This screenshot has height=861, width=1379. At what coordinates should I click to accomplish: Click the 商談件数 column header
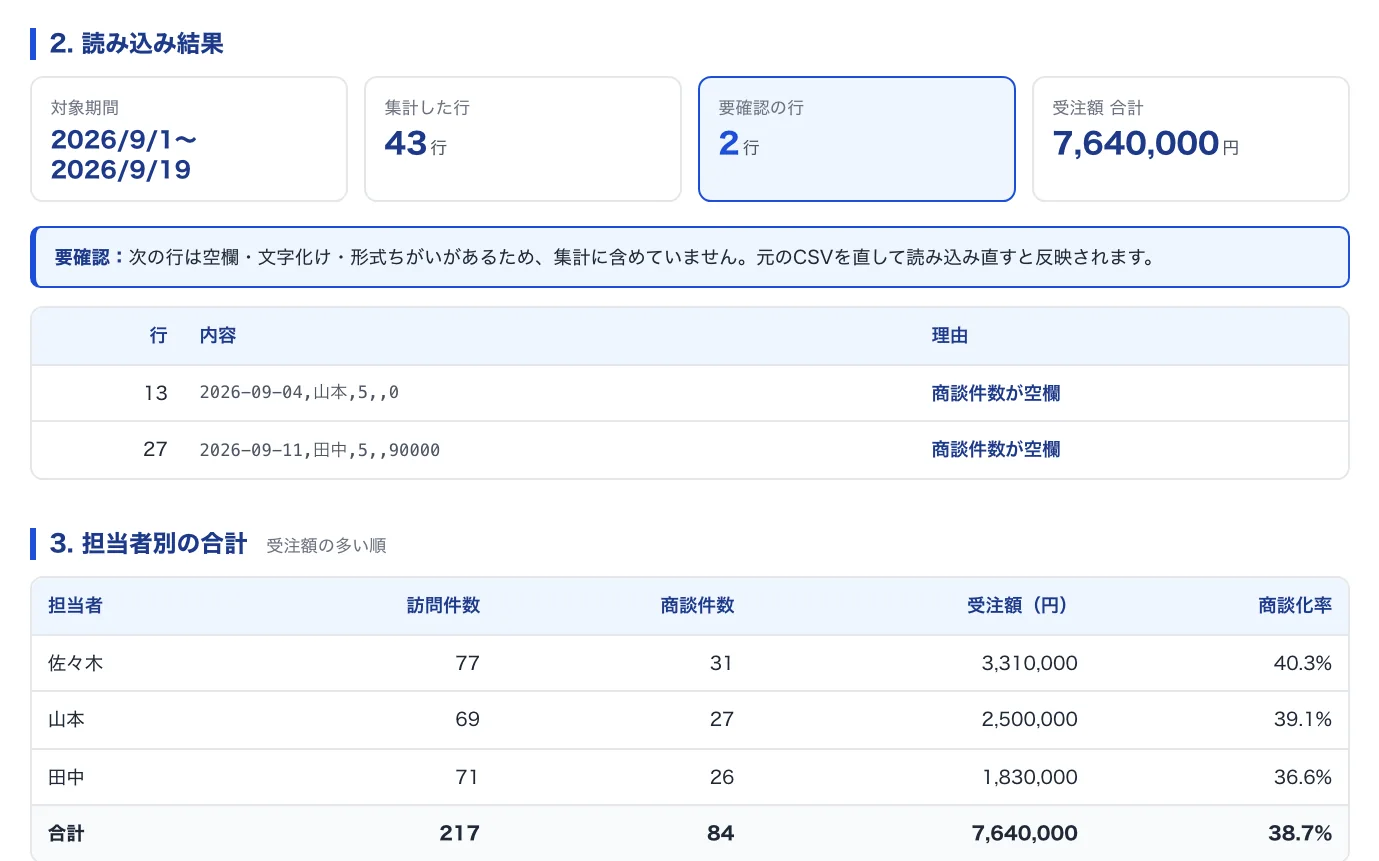pos(698,605)
